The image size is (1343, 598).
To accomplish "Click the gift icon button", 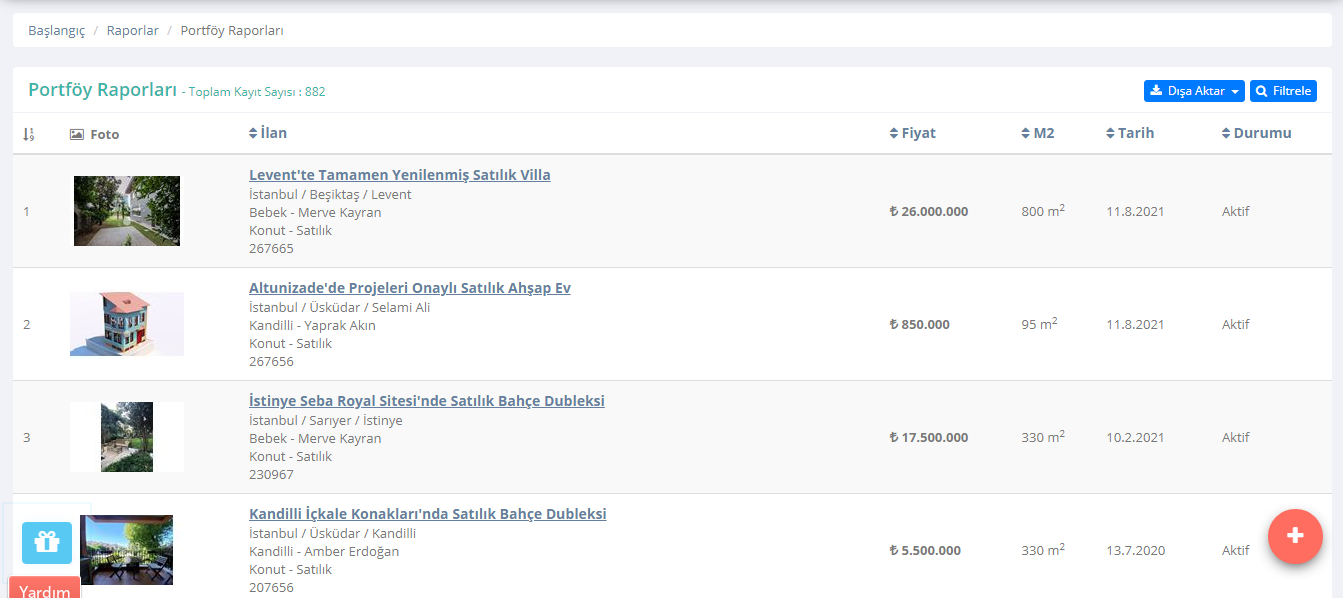I will coord(47,542).
